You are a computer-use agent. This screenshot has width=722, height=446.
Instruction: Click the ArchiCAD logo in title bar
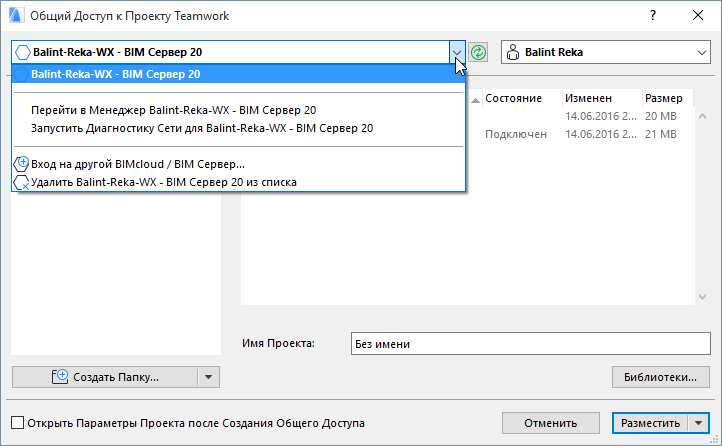pos(16,15)
